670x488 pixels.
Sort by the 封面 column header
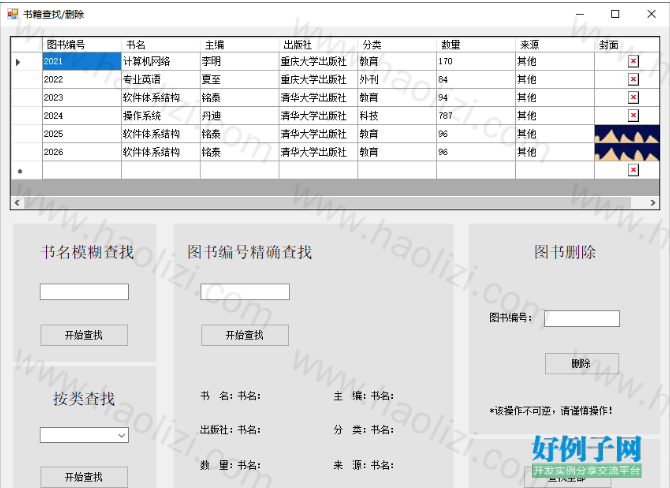pyautogui.click(x=627, y=45)
